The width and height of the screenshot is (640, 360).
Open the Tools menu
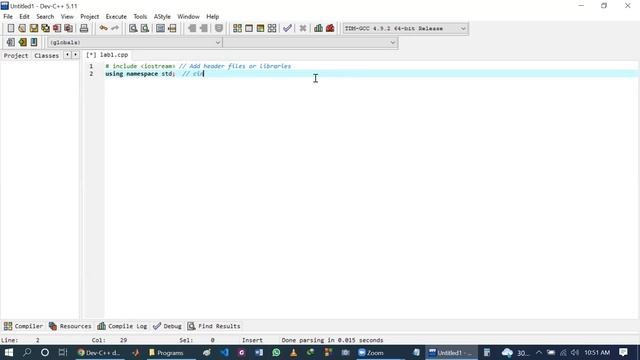(140, 17)
